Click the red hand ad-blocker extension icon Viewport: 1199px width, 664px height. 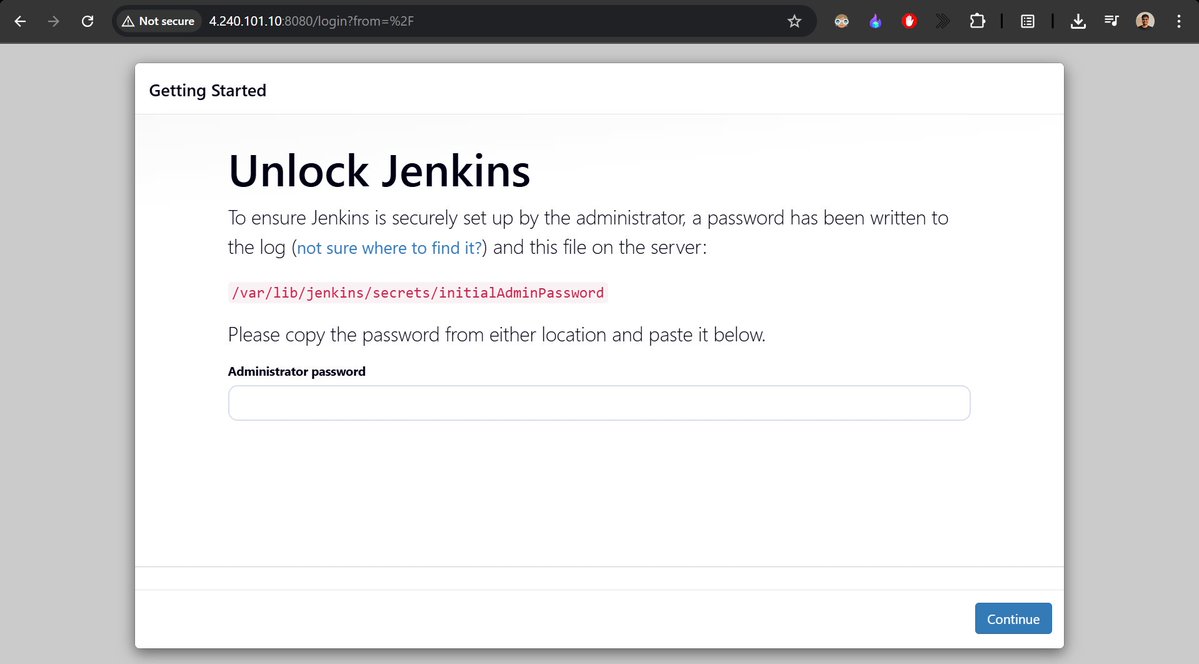(908, 20)
